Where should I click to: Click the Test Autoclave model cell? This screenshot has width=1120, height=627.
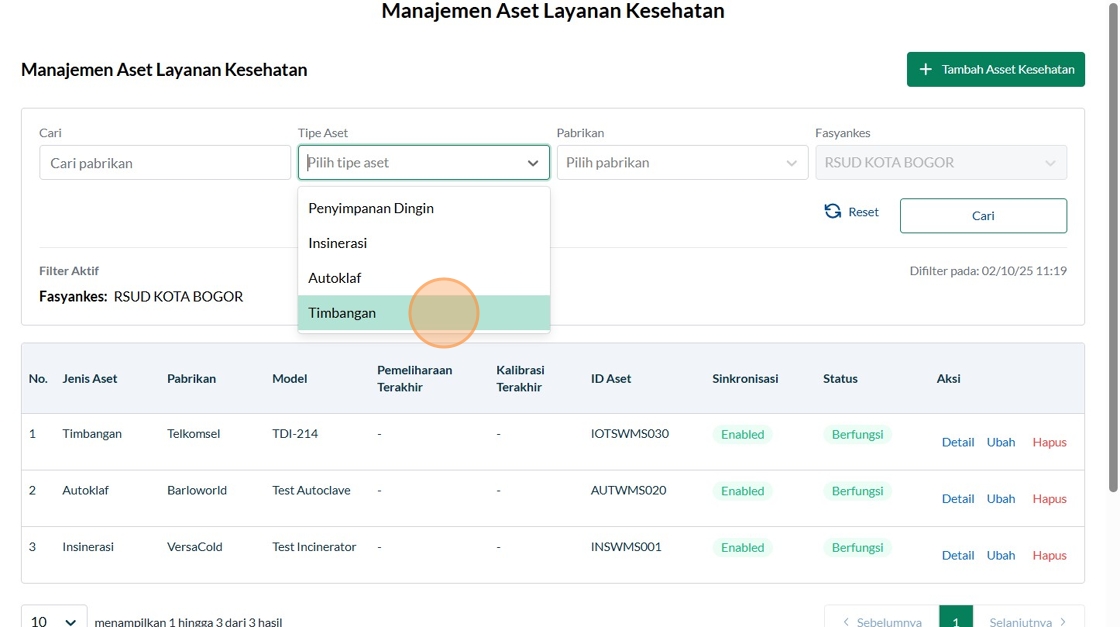coord(311,490)
